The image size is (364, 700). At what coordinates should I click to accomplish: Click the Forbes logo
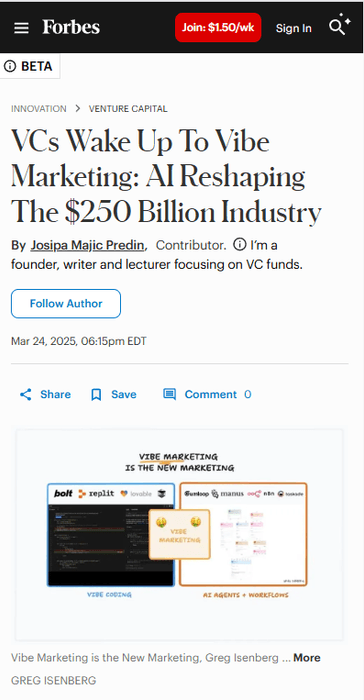pyautogui.click(x=71, y=27)
